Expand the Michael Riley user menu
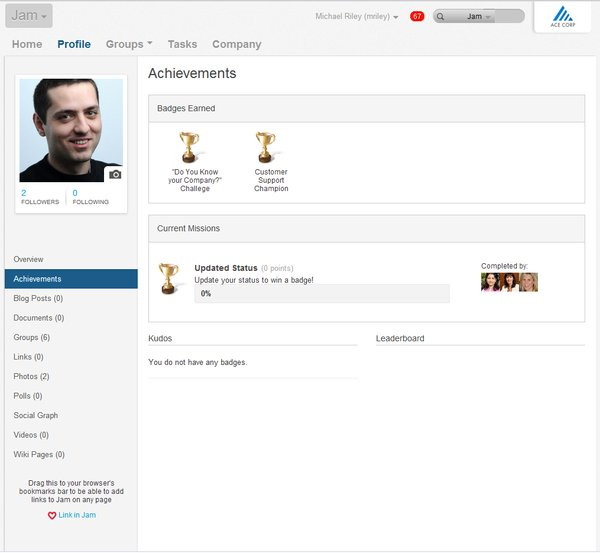The image size is (600, 553). 357,16
